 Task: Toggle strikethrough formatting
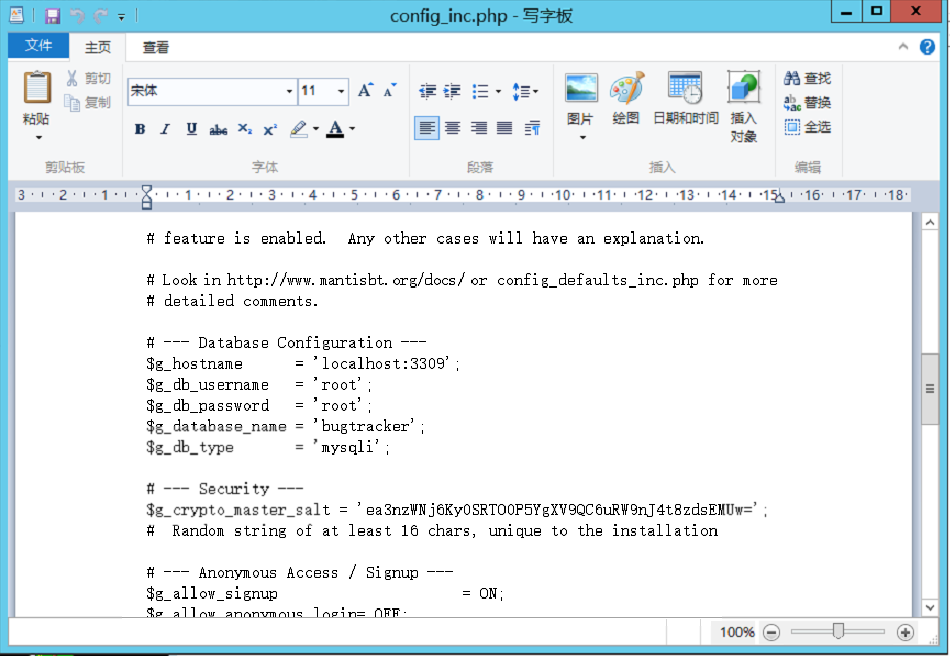click(x=218, y=129)
